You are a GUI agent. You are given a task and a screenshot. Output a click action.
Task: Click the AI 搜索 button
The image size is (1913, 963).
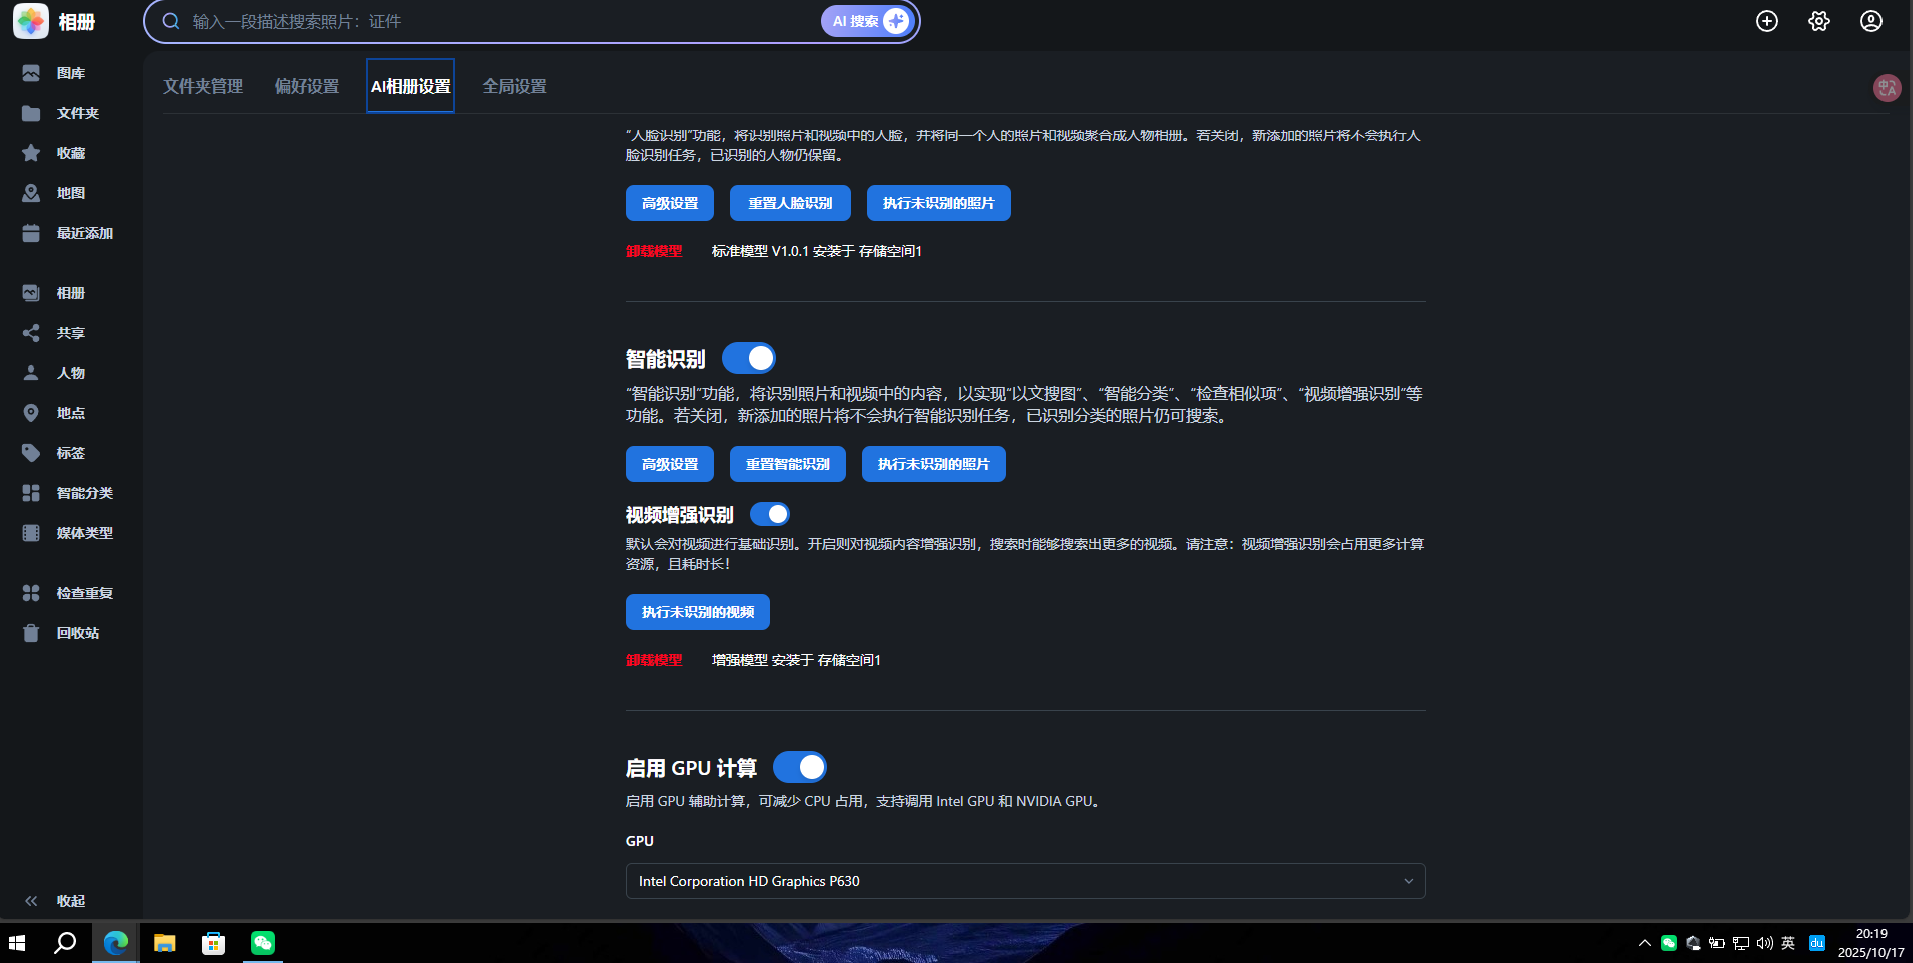(867, 21)
